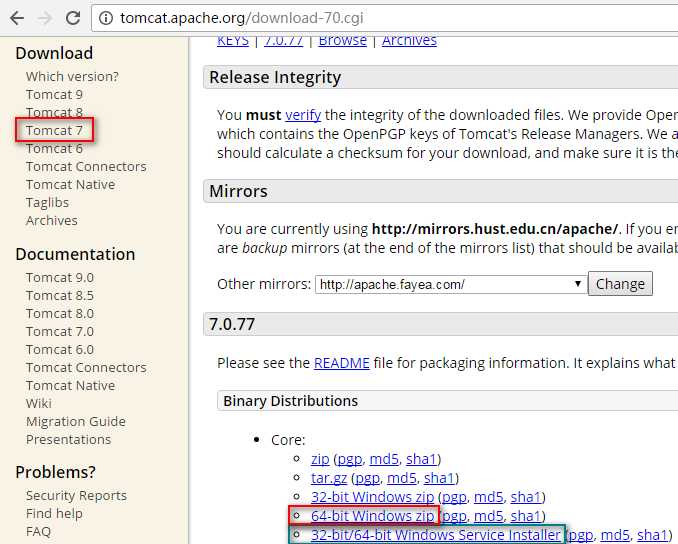Click the Archives link at the top of content
The height and width of the screenshot is (544, 678).
409,41
